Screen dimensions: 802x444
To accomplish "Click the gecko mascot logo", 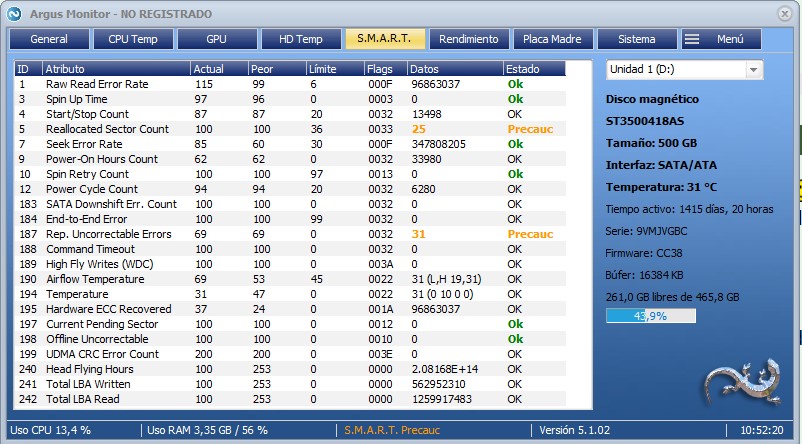I will (743, 383).
